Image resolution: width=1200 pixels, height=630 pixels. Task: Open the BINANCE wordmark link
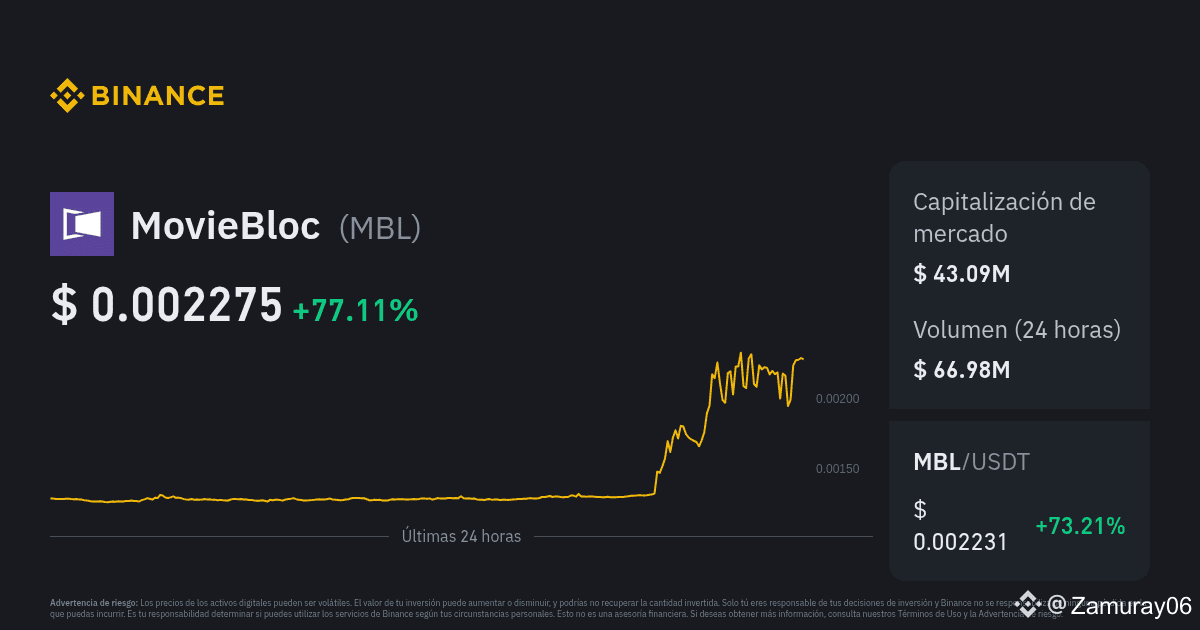pyautogui.click(x=158, y=96)
